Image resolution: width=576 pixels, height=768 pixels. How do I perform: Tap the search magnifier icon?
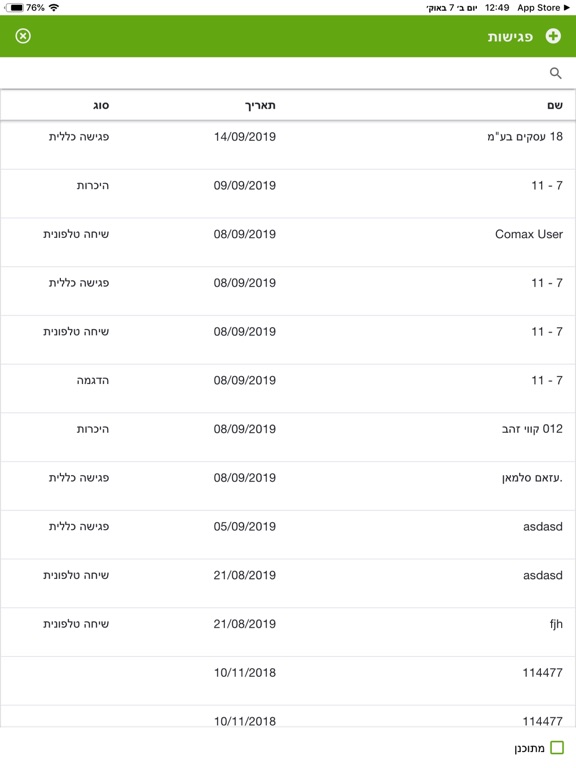pos(555,73)
